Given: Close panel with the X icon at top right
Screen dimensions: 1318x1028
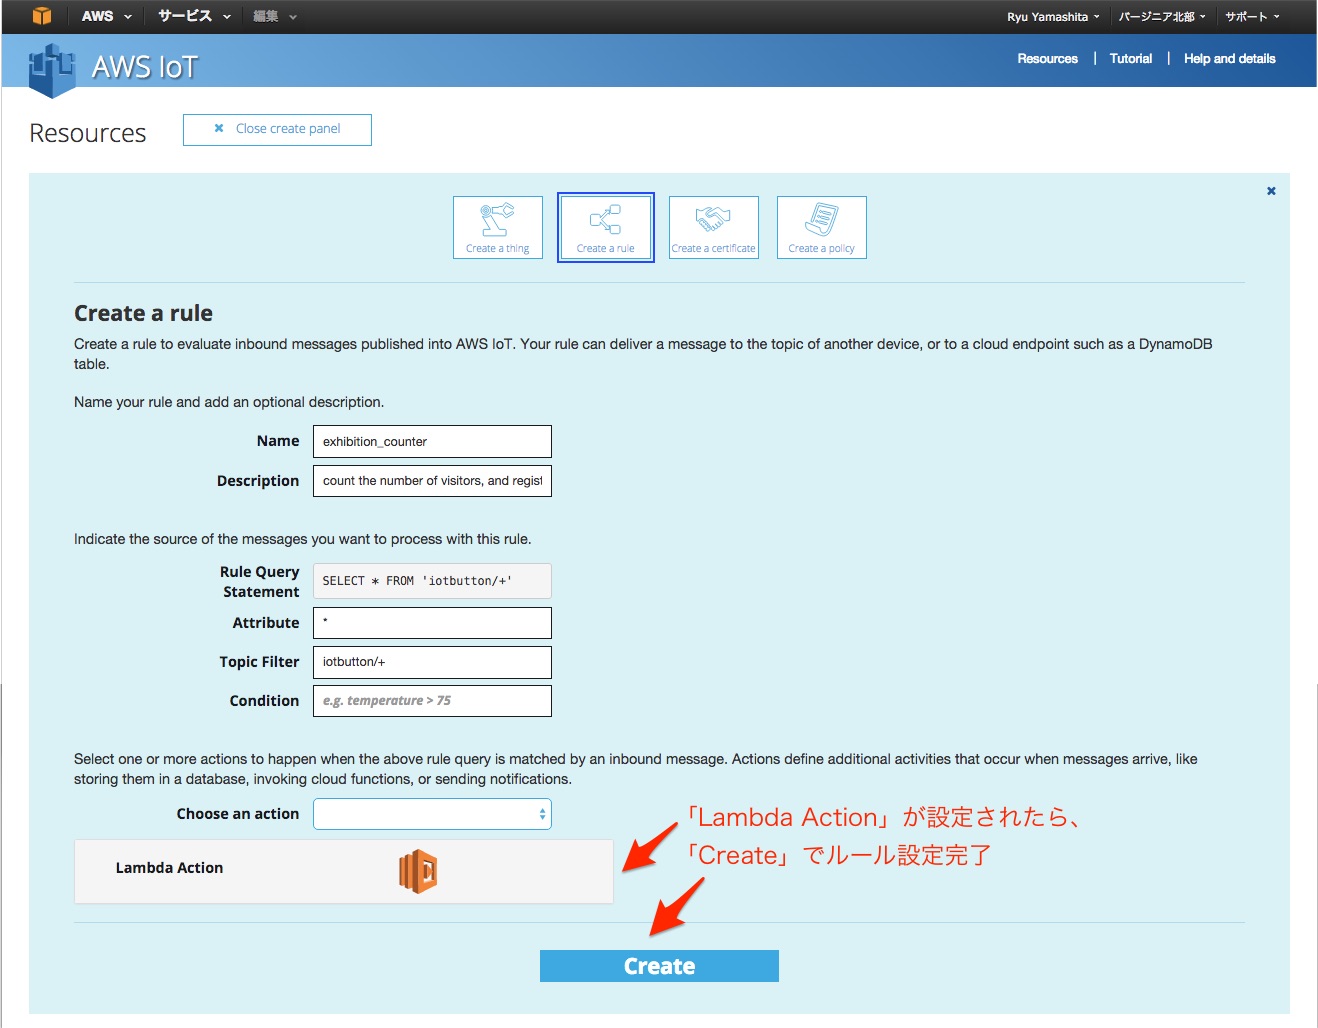Looking at the screenshot, I should 1271,191.
